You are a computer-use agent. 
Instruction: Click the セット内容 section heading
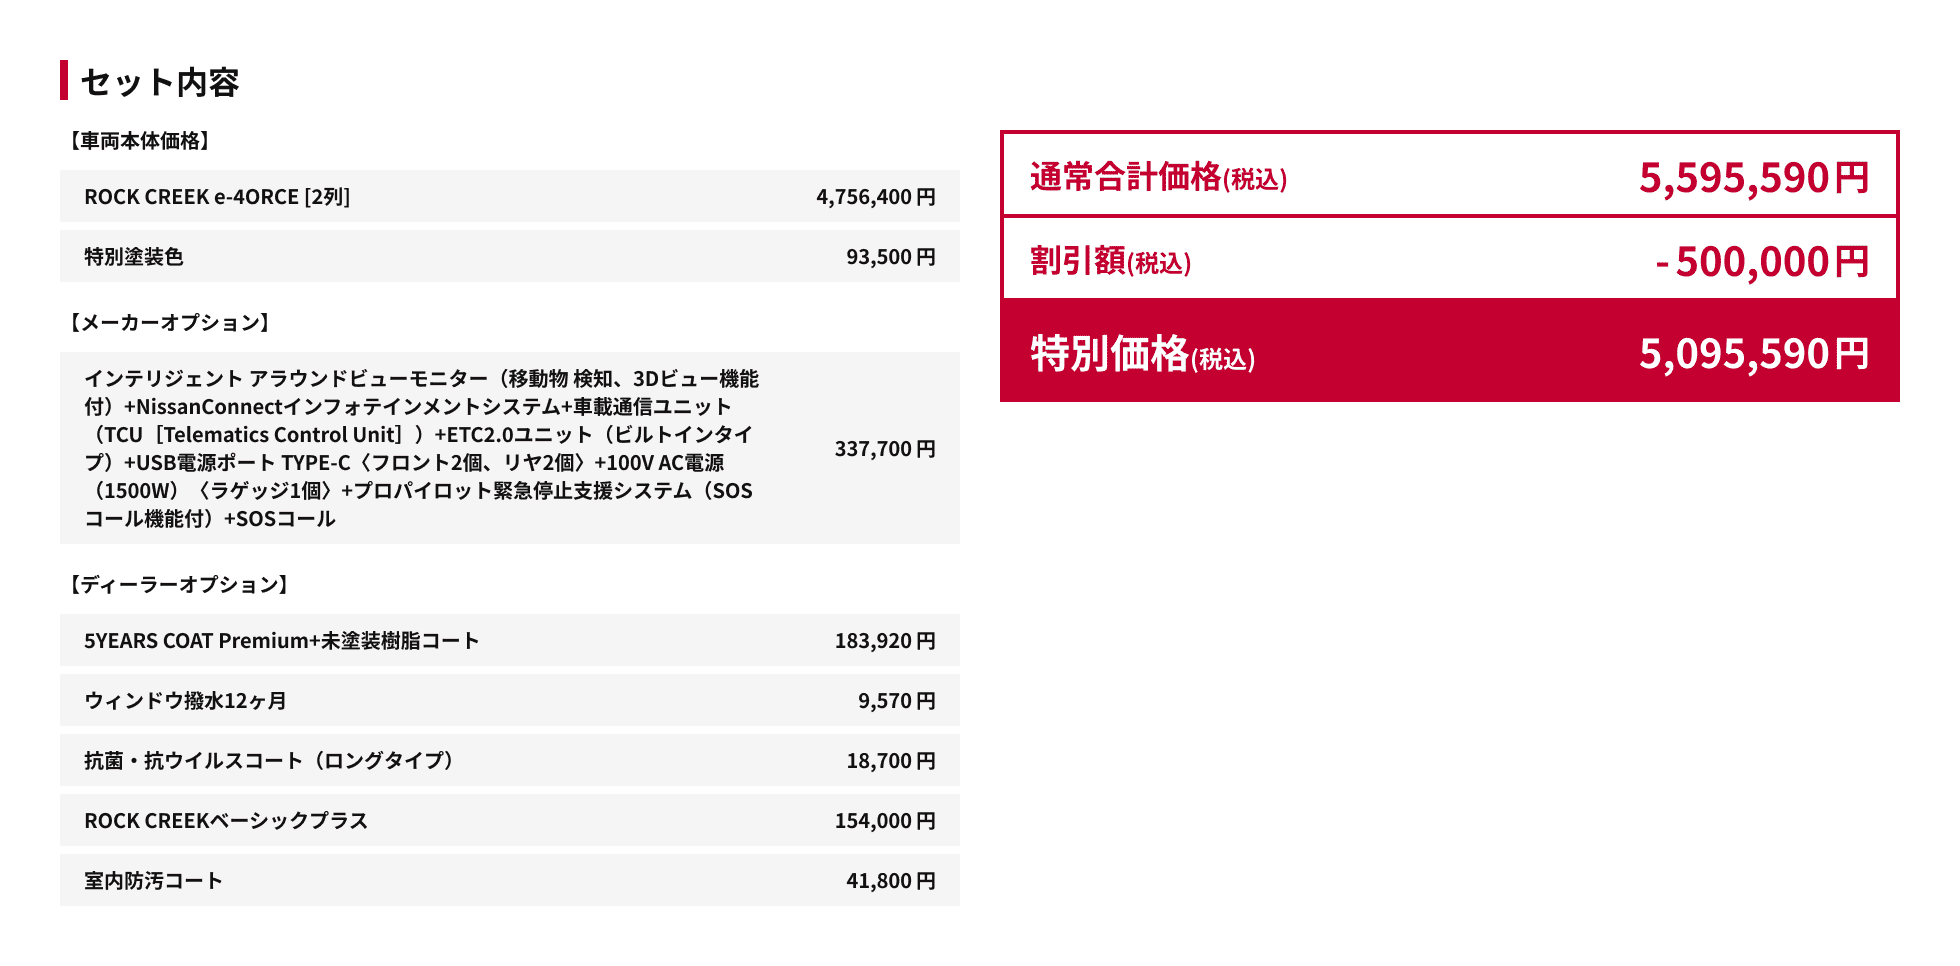160,81
